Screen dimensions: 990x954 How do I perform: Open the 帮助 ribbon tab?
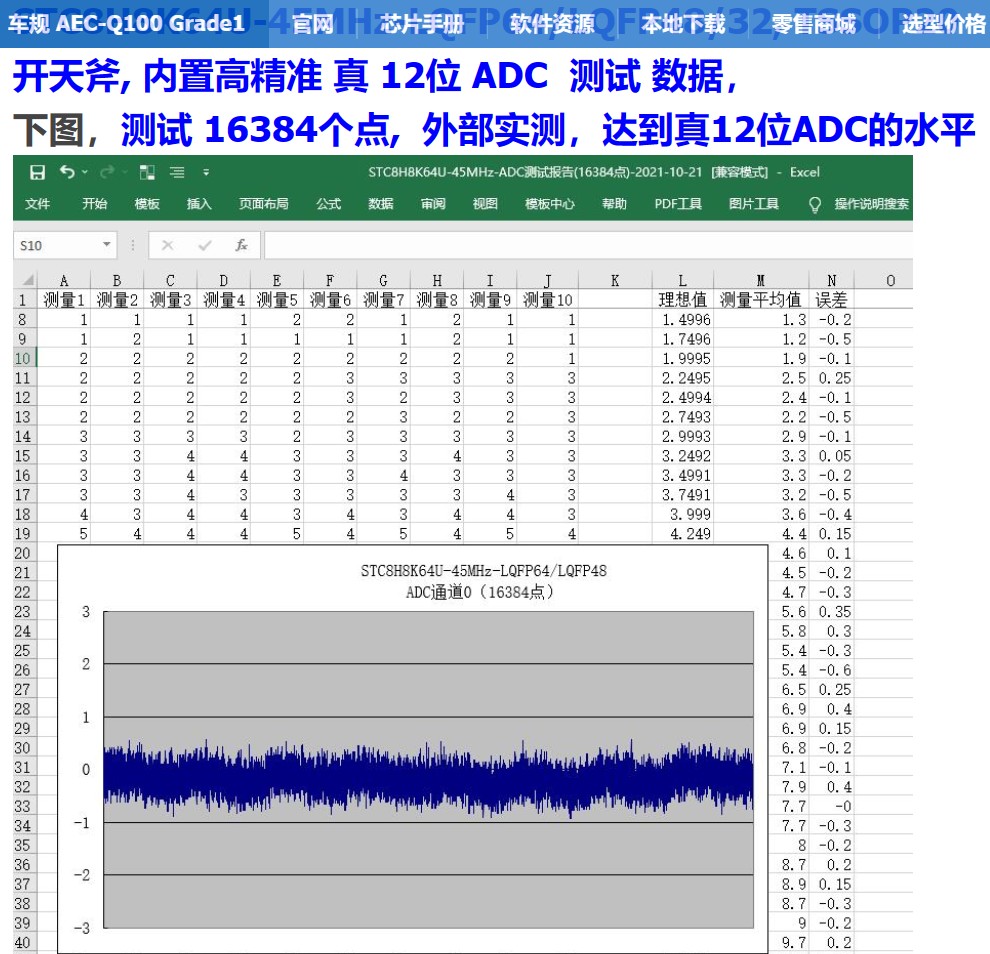coord(614,204)
